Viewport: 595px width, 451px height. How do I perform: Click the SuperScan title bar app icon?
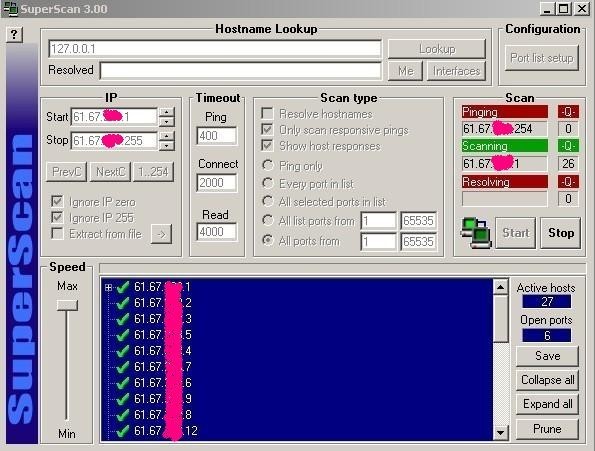point(10,9)
